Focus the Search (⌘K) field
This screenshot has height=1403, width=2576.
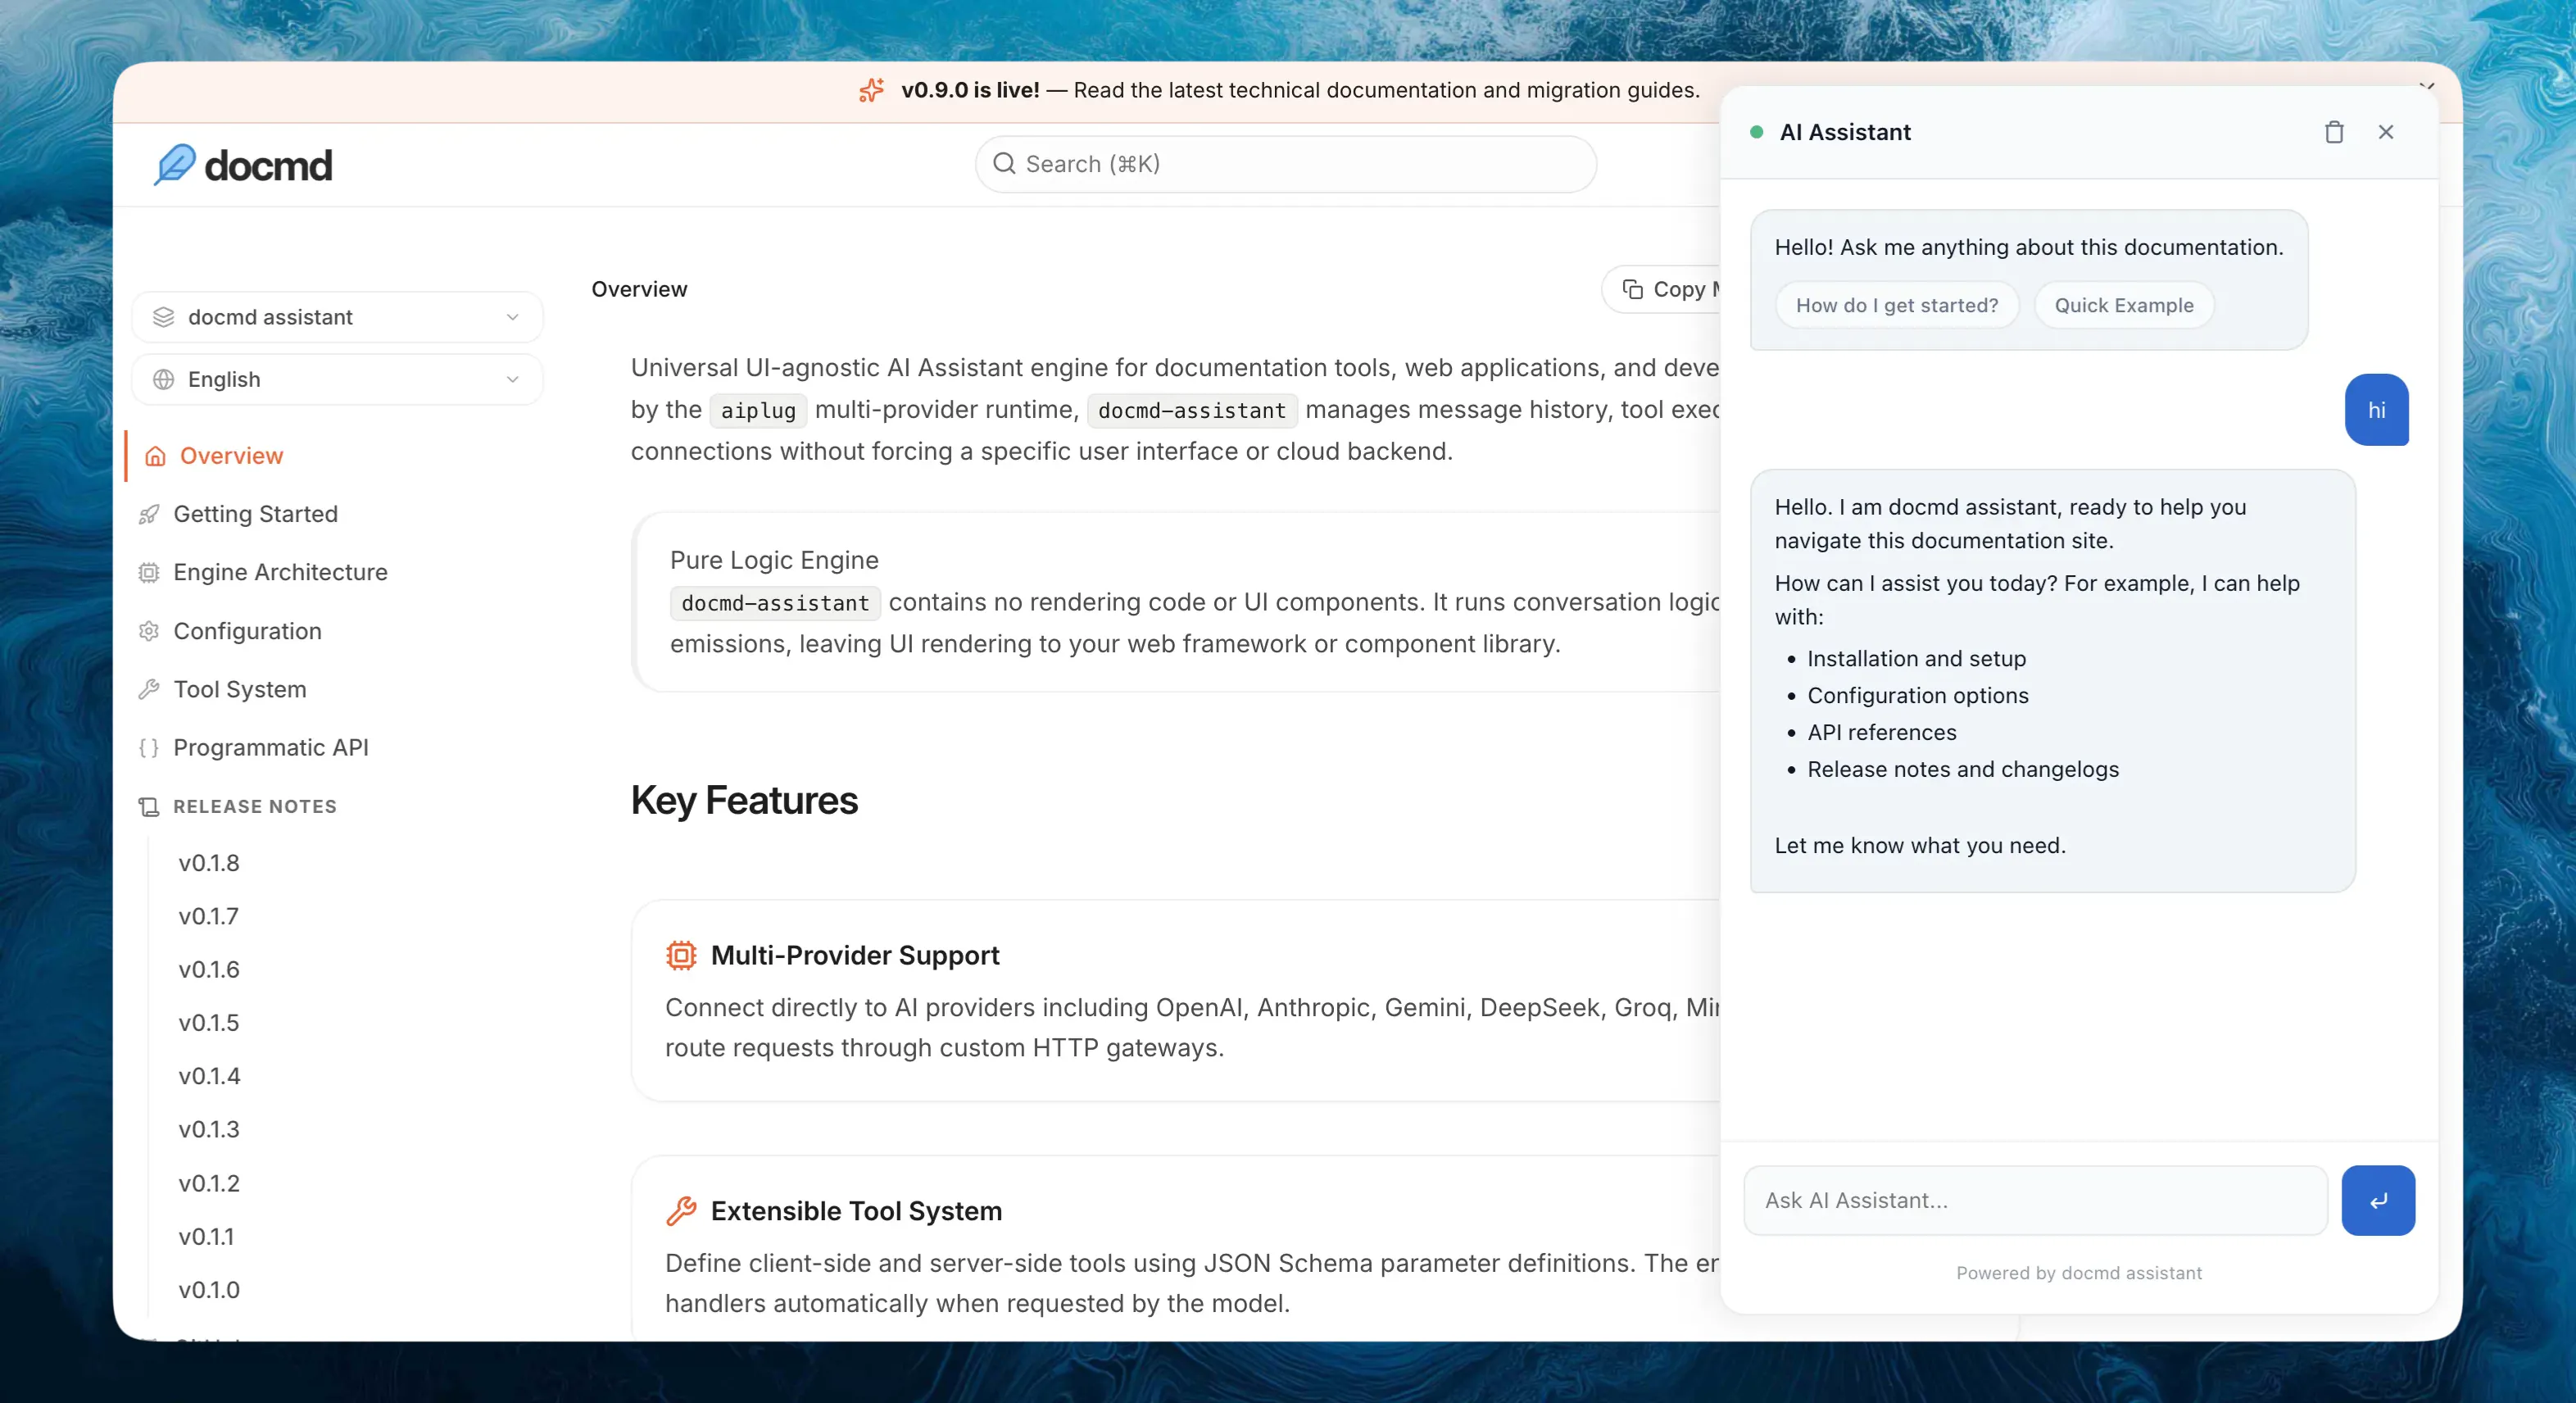click(x=1285, y=164)
